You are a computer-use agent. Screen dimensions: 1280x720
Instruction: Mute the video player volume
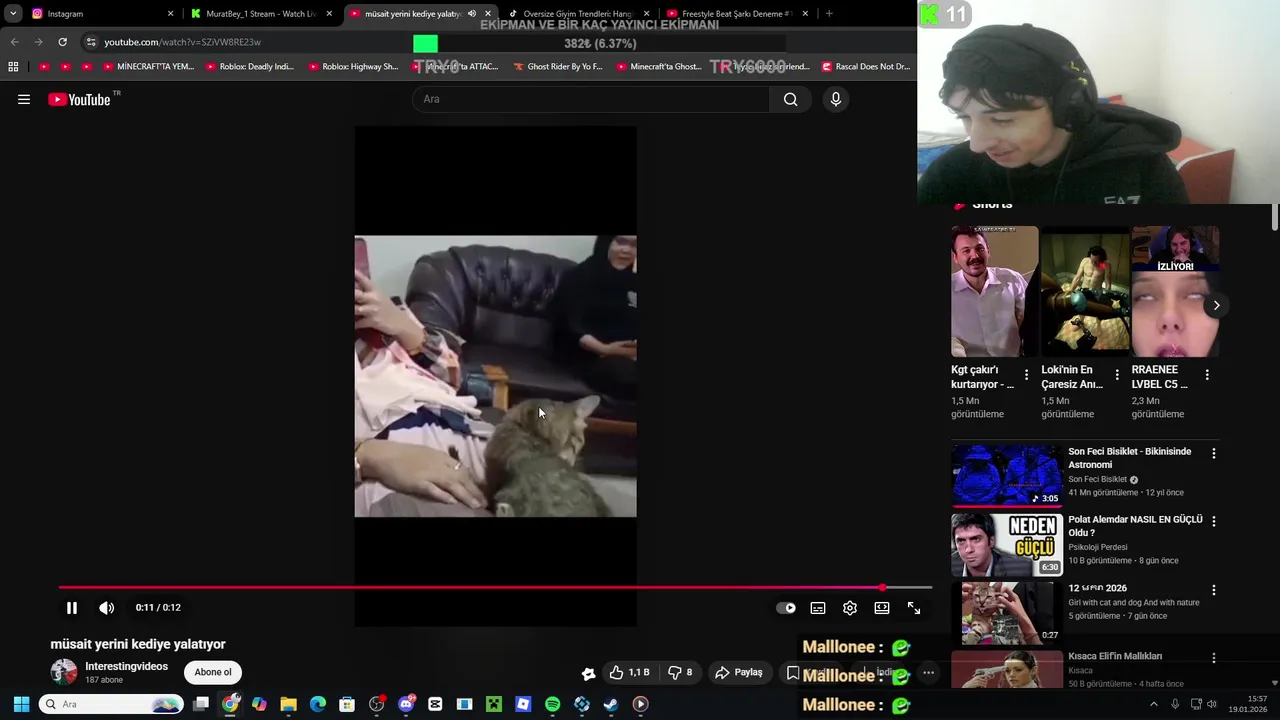point(107,608)
